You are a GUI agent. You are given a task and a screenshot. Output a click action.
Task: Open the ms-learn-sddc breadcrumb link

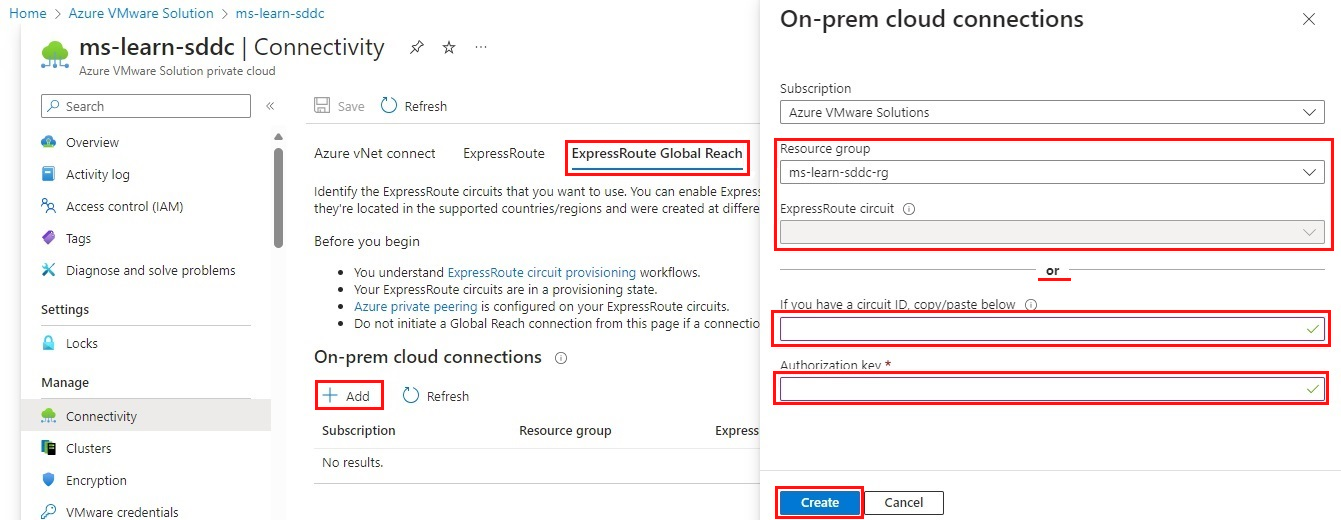coord(280,13)
